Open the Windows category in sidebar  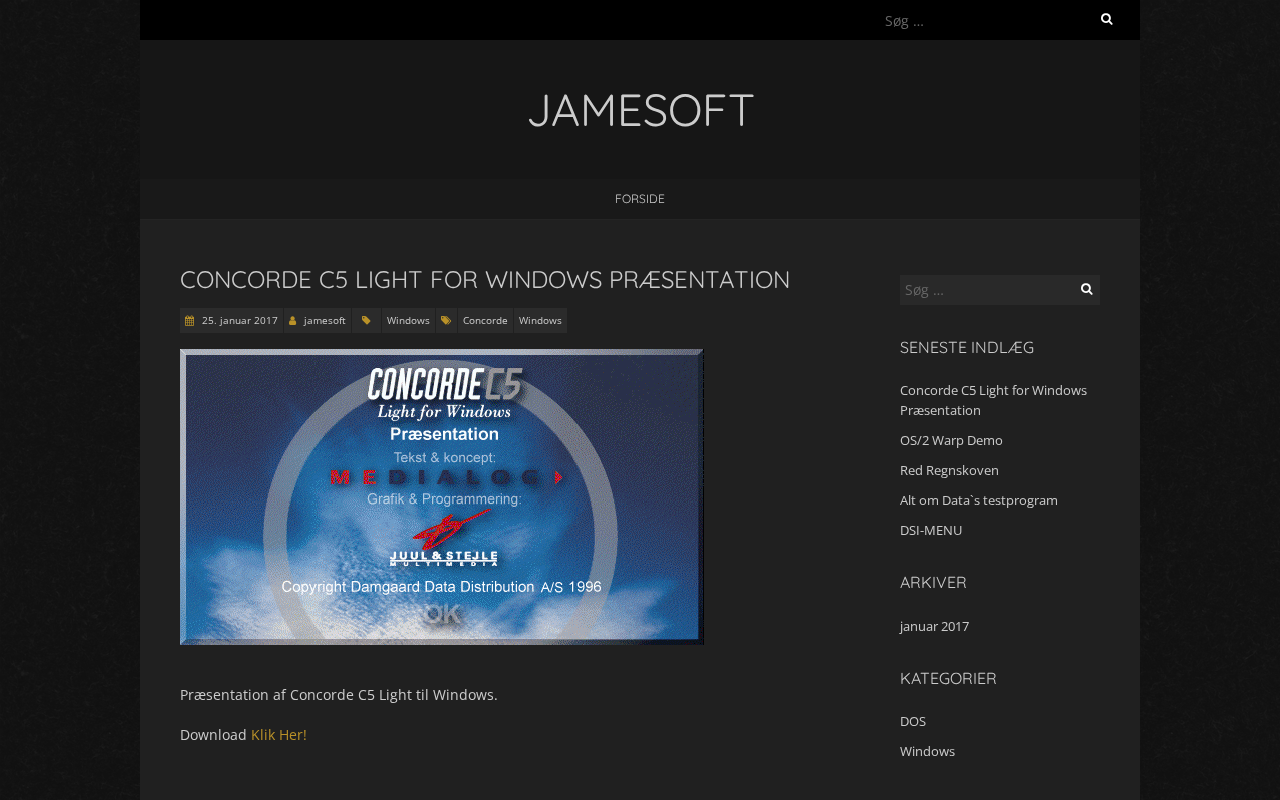927,751
